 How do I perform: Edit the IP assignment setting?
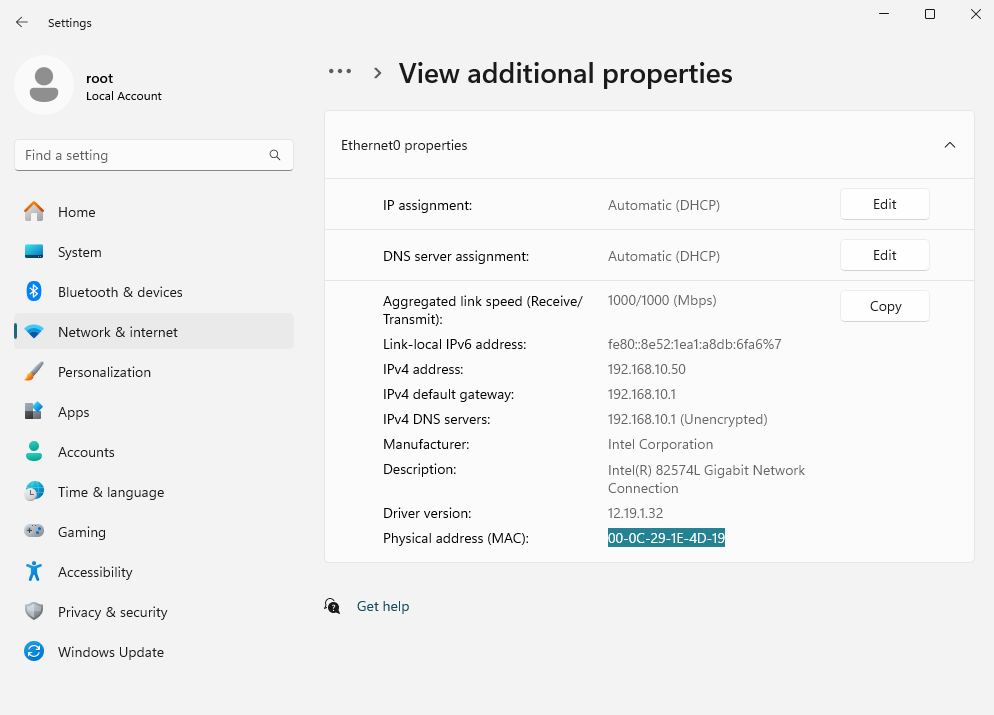pyautogui.click(x=884, y=204)
